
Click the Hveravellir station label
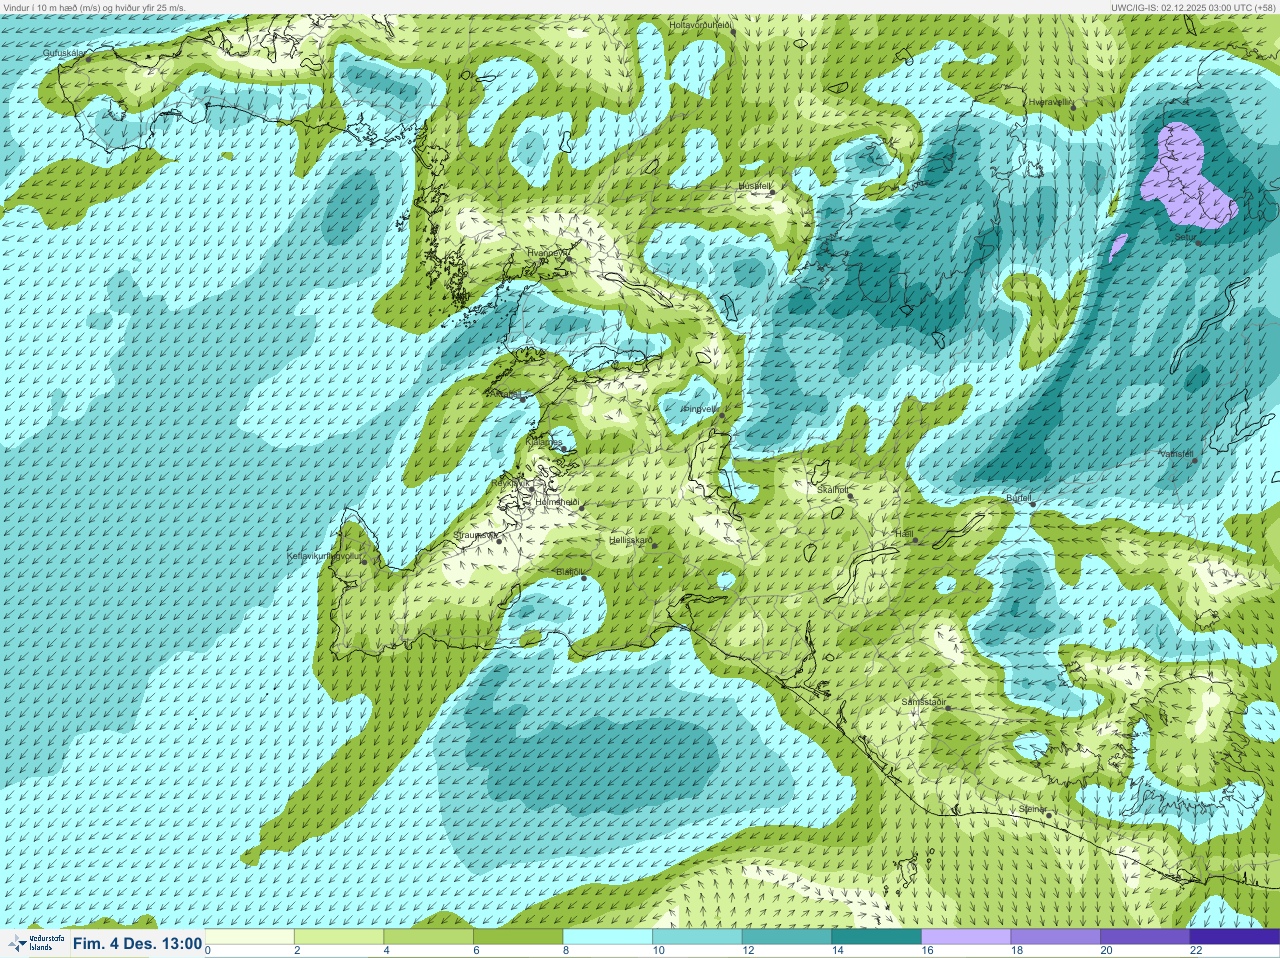click(x=1050, y=102)
